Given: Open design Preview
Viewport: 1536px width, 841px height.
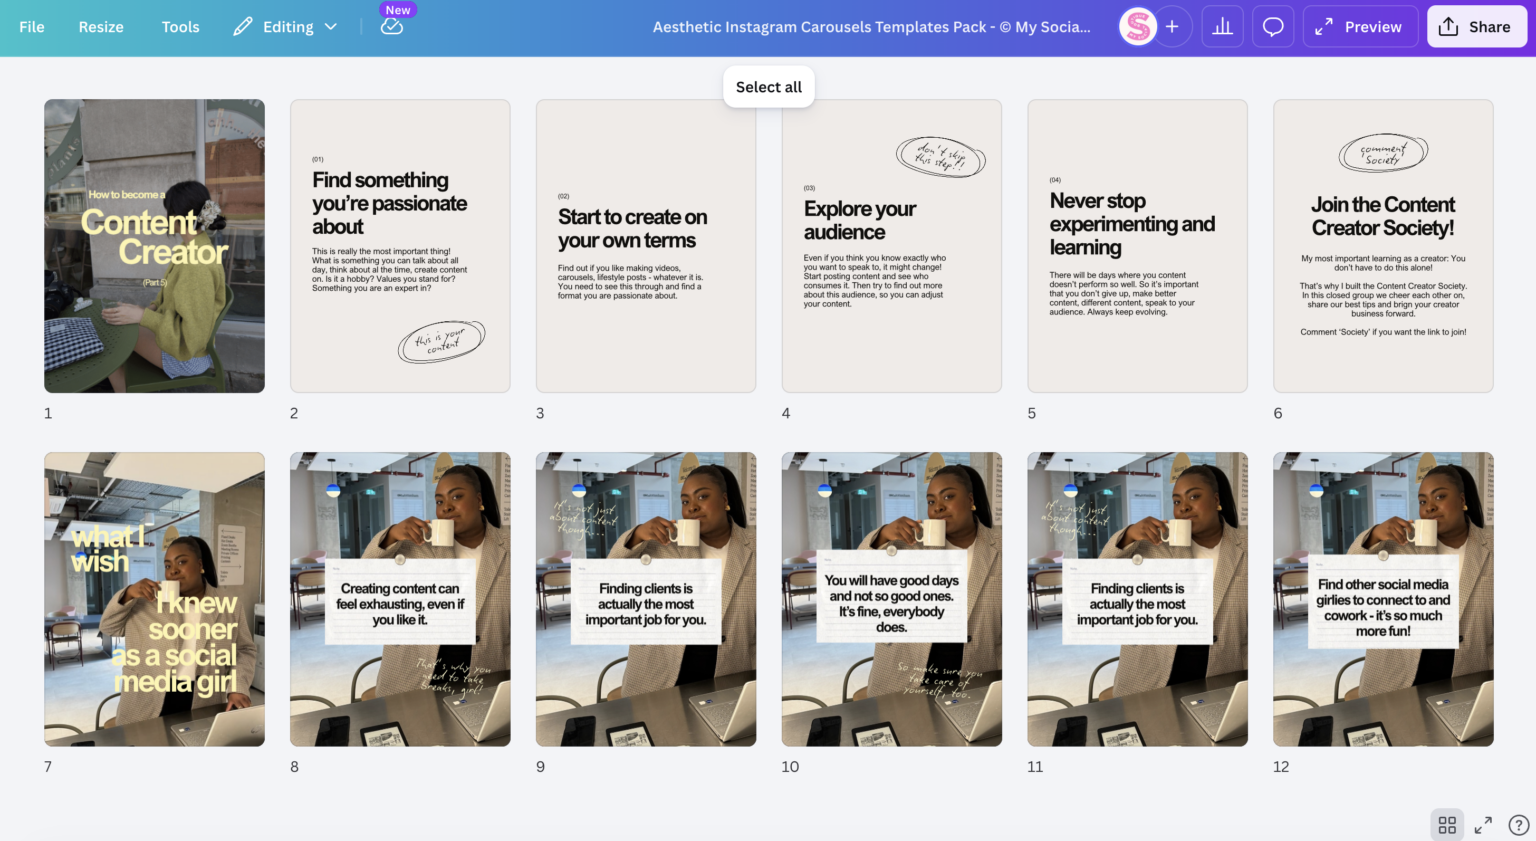Looking at the screenshot, I should tap(1359, 26).
